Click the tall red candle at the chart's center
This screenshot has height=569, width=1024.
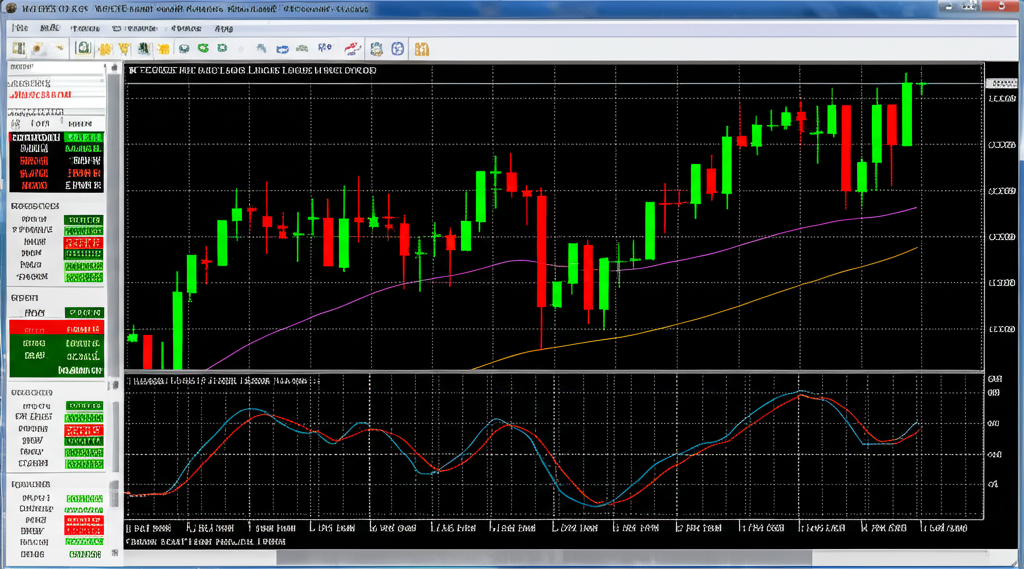(x=541, y=251)
